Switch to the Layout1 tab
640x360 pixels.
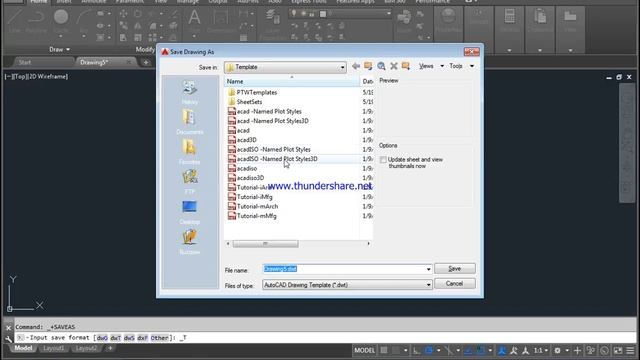[53, 348]
